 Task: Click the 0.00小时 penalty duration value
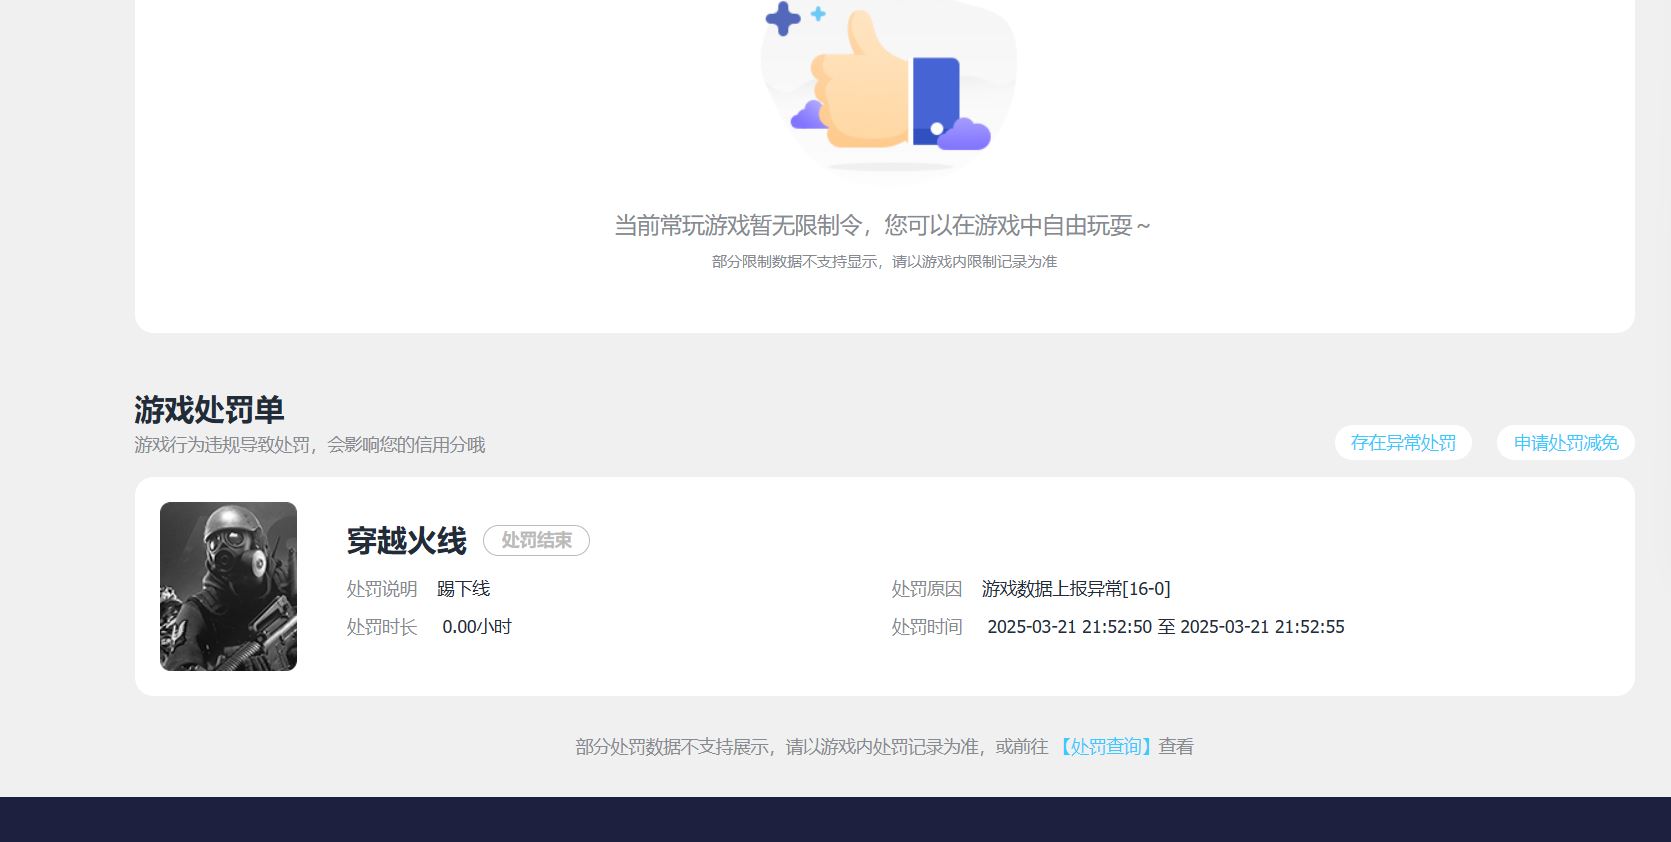click(x=476, y=627)
